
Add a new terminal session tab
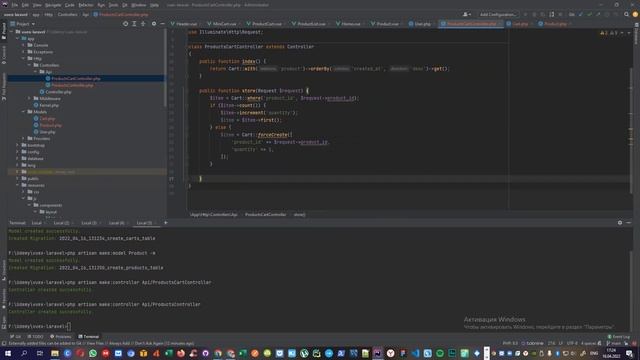(166, 223)
